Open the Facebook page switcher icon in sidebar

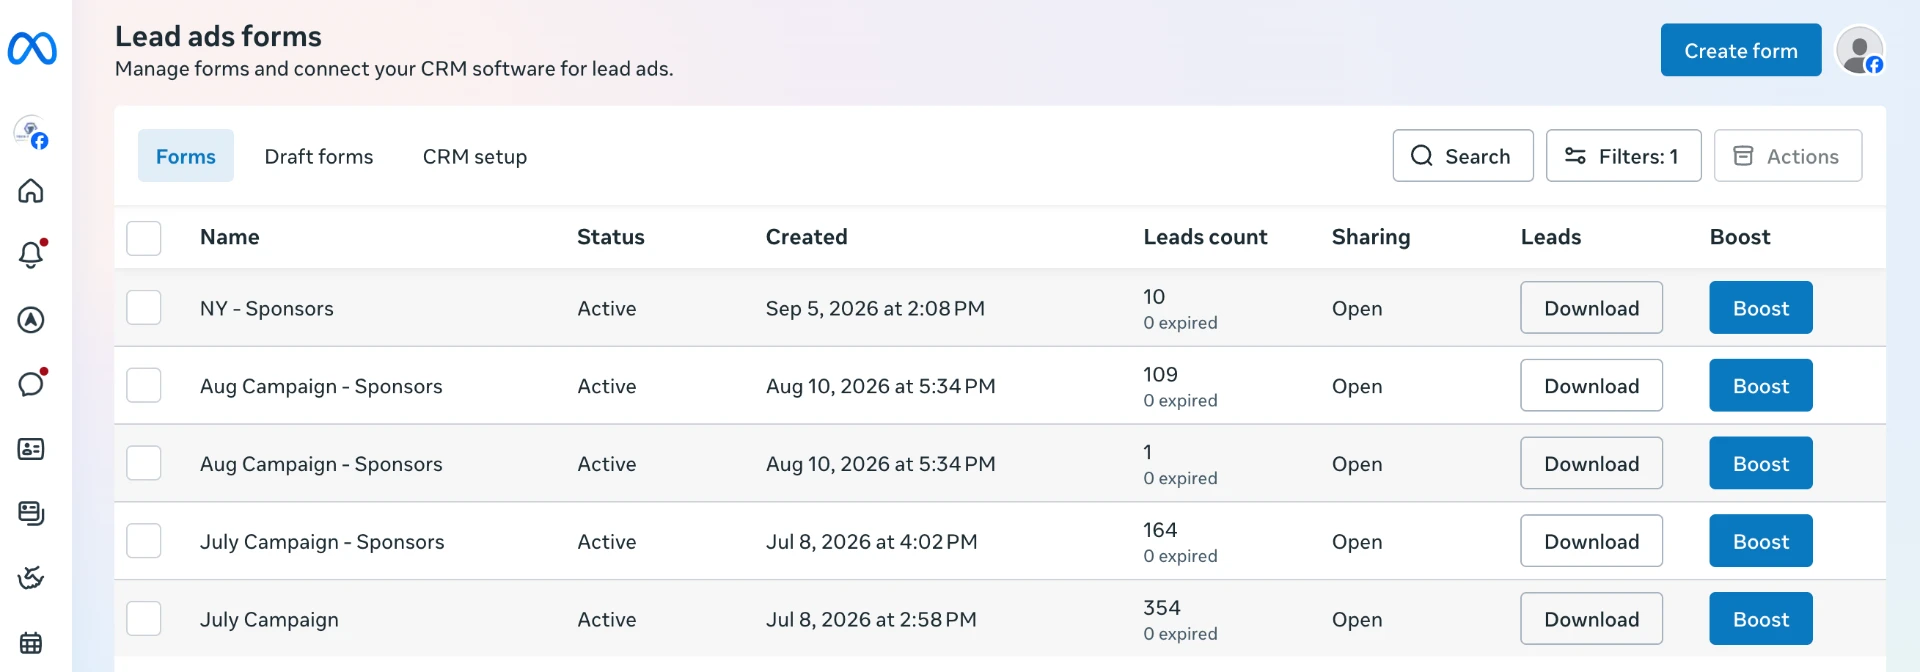(x=31, y=132)
